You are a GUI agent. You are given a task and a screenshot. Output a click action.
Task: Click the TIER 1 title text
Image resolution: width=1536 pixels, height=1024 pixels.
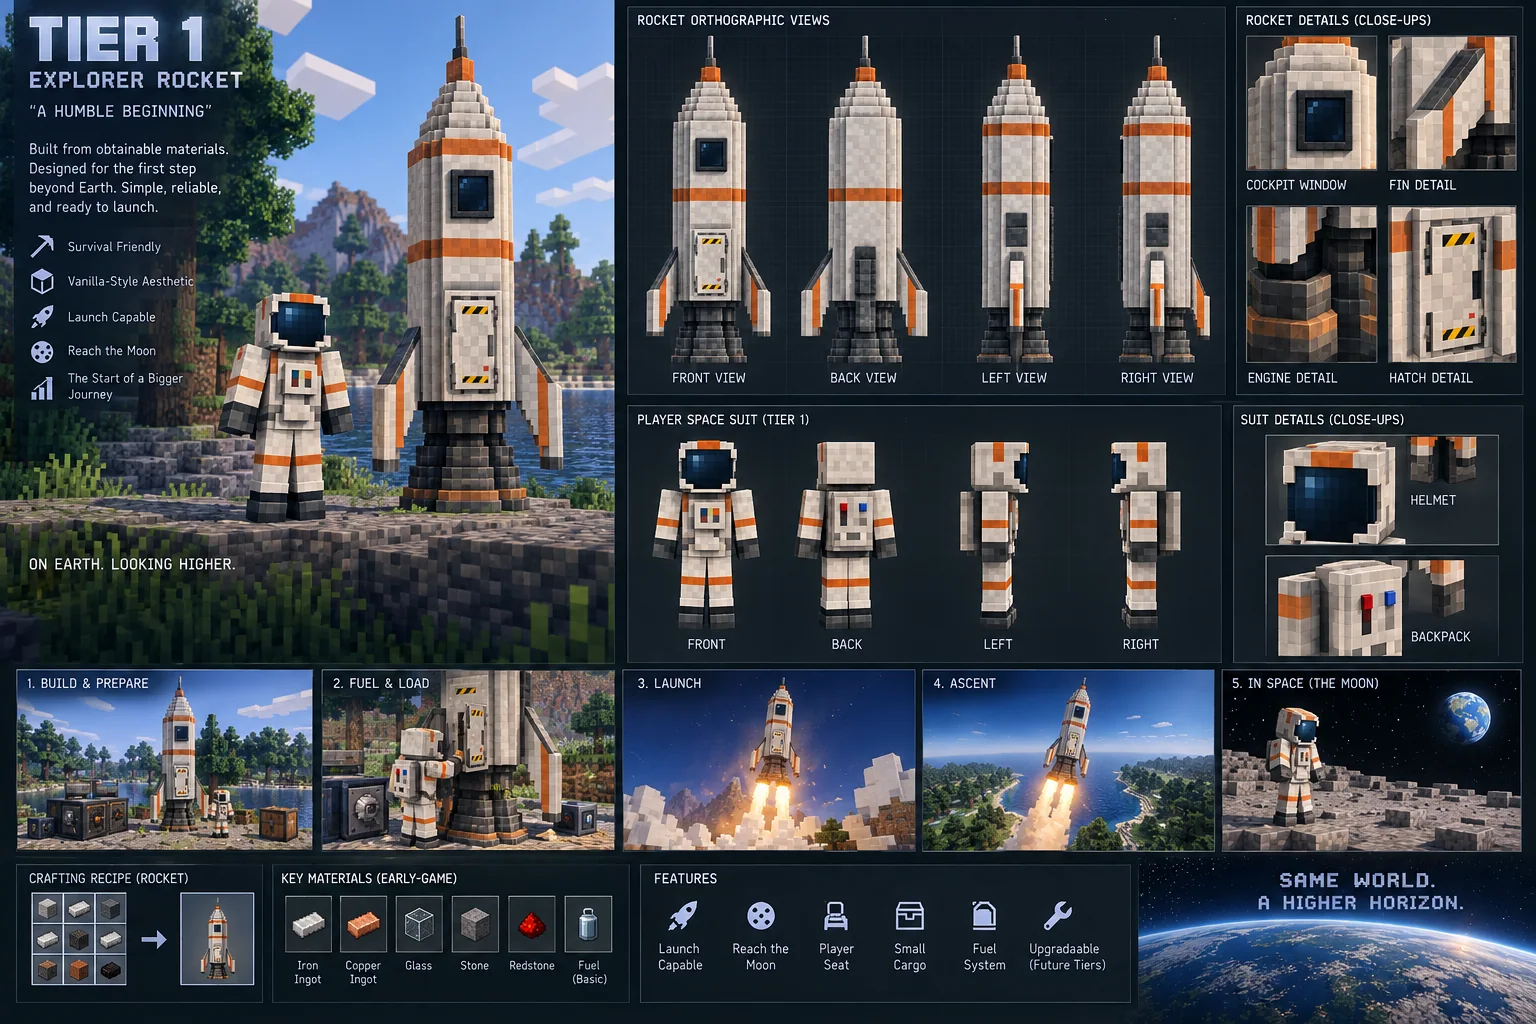pyautogui.click(x=117, y=40)
